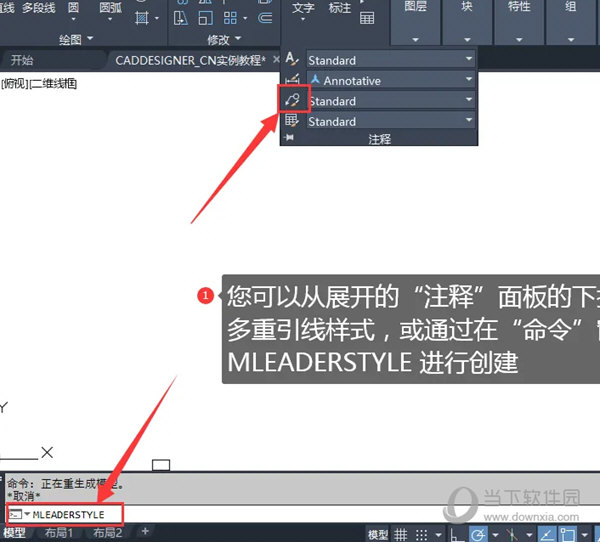Toggle snap mode in status bar
Viewport: 600px width, 542px height.
[421, 534]
